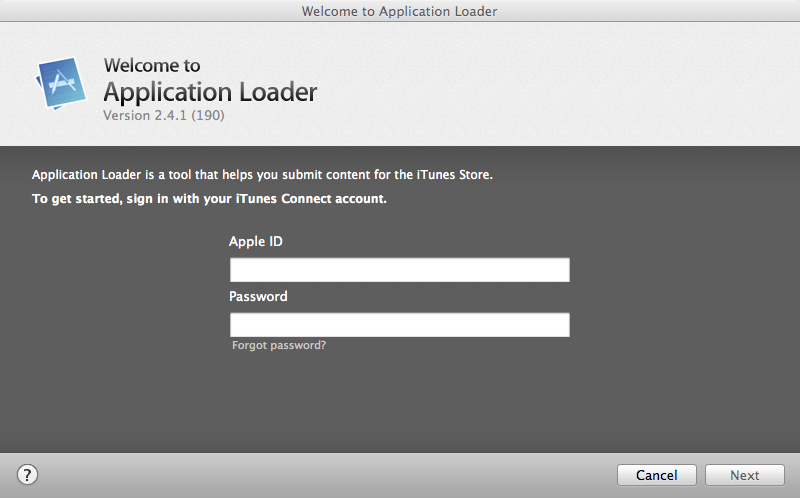
Task: Focus the Password input field
Action: (399, 325)
